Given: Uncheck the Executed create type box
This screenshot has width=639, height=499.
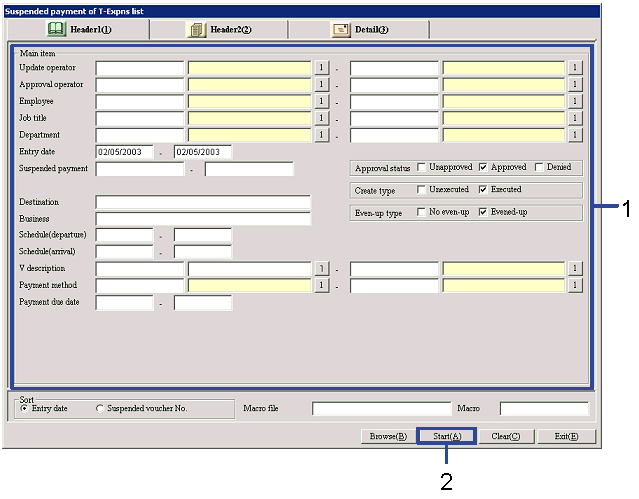Looking at the screenshot, I should tap(483, 190).
